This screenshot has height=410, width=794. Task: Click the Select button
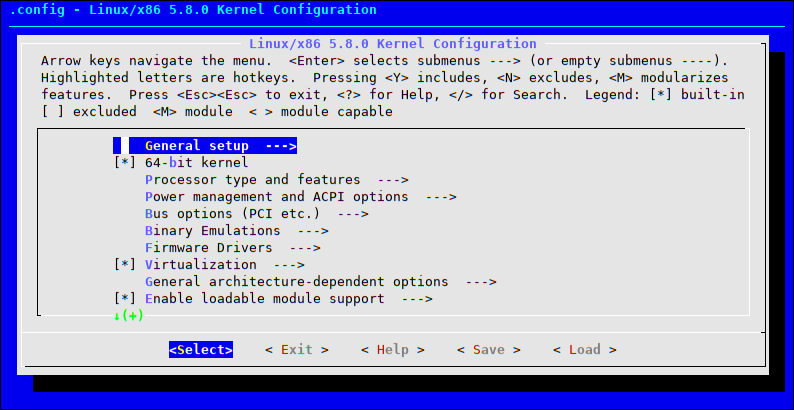pyautogui.click(x=201, y=350)
